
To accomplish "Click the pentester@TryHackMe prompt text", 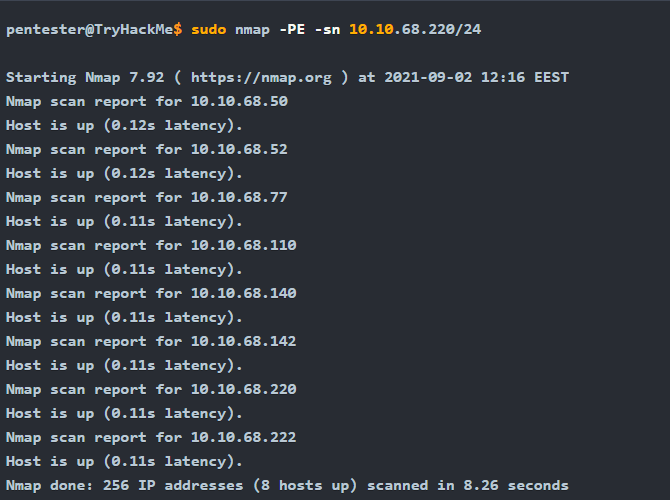I will (x=90, y=30).
